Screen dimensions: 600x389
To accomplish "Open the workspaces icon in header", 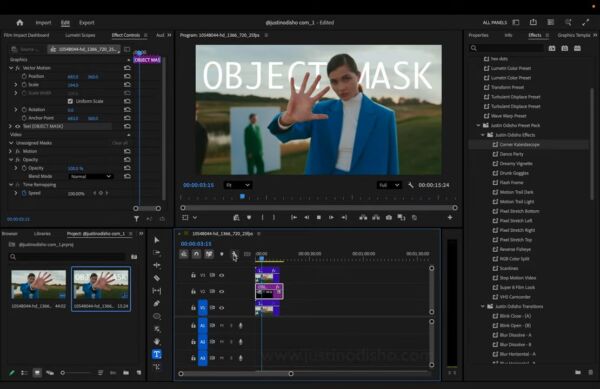I will pyautogui.click(x=516, y=23).
